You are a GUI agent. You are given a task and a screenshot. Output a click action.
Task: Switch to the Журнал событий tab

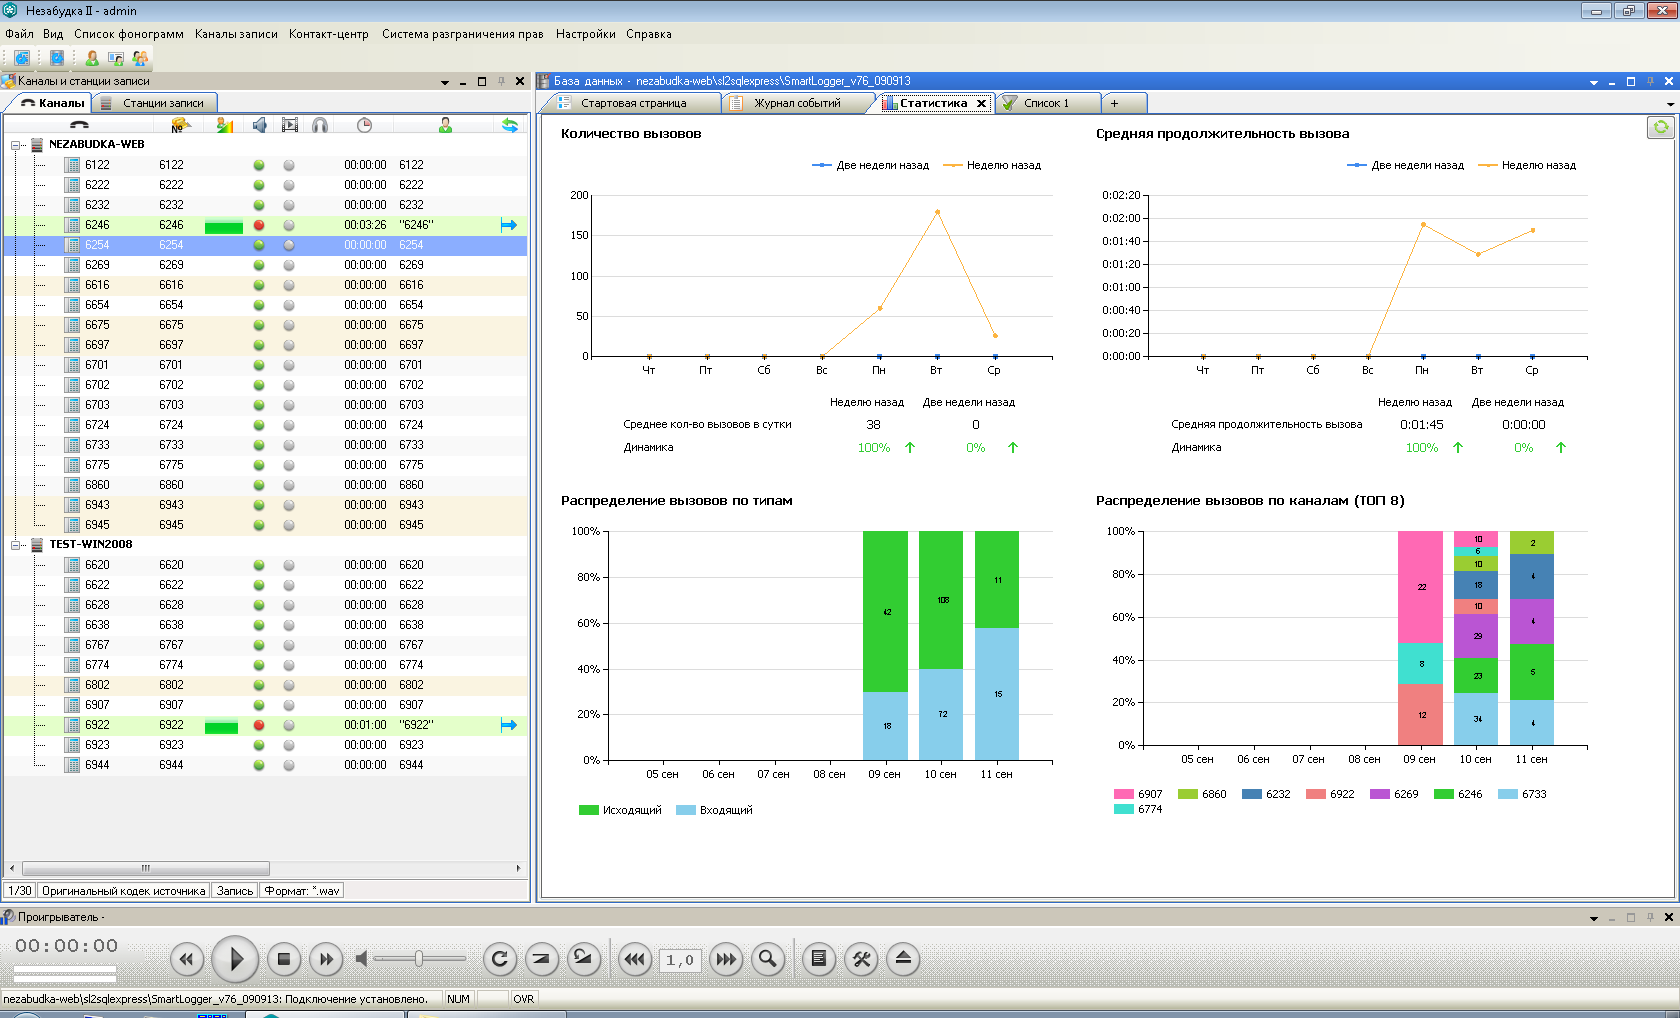pos(797,103)
